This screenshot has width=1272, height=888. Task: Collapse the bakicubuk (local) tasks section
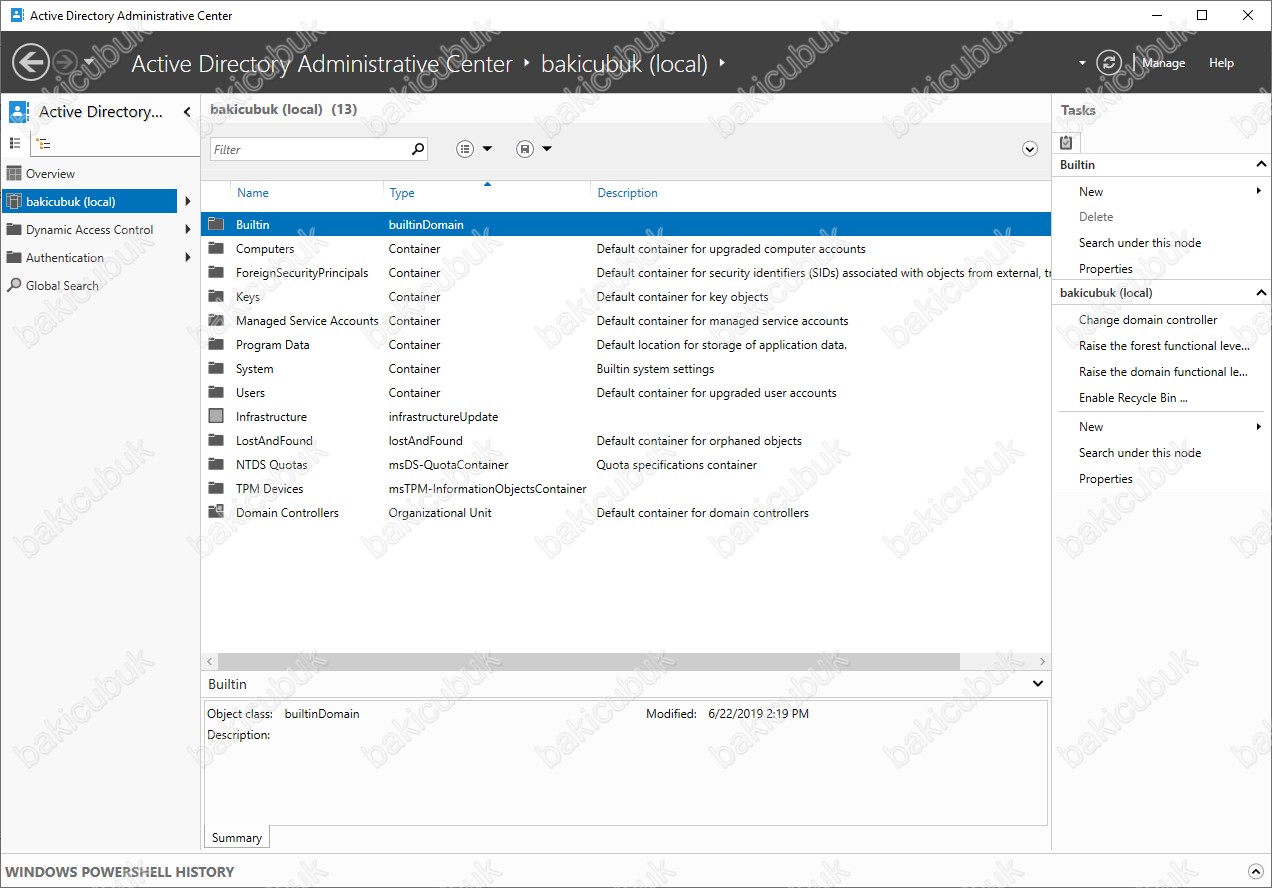coord(1261,293)
